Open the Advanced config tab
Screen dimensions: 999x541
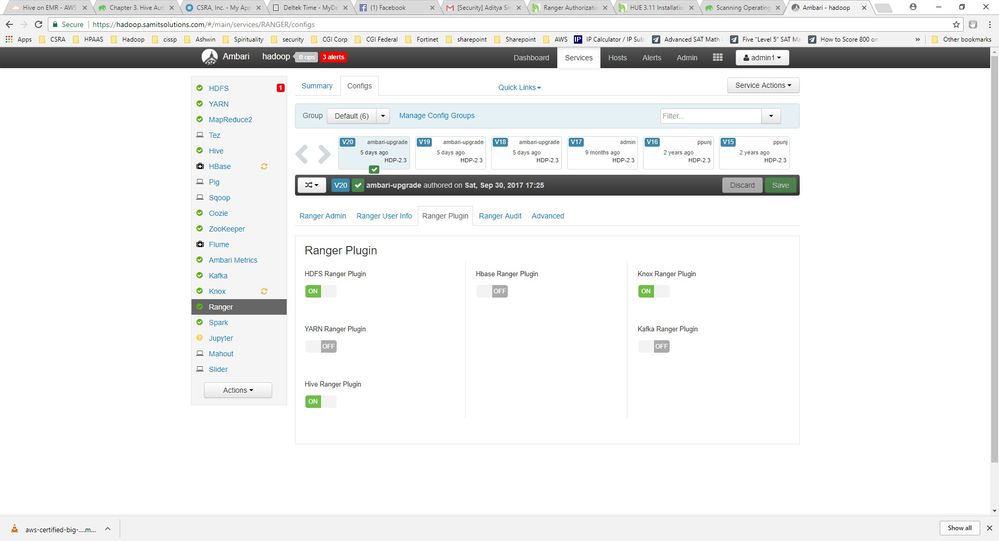548,216
